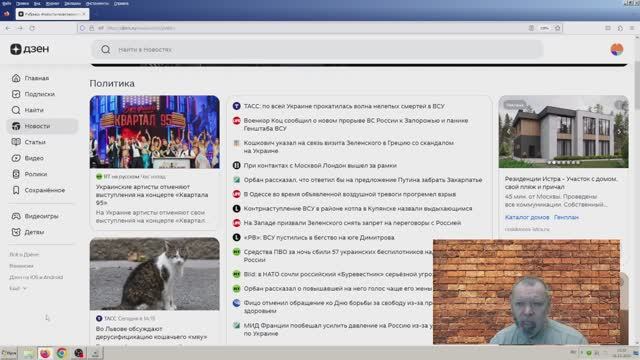This screenshot has width=640, height=360.
Task: Open Дзен на iOS и Android link
Action: pos(36,277)
